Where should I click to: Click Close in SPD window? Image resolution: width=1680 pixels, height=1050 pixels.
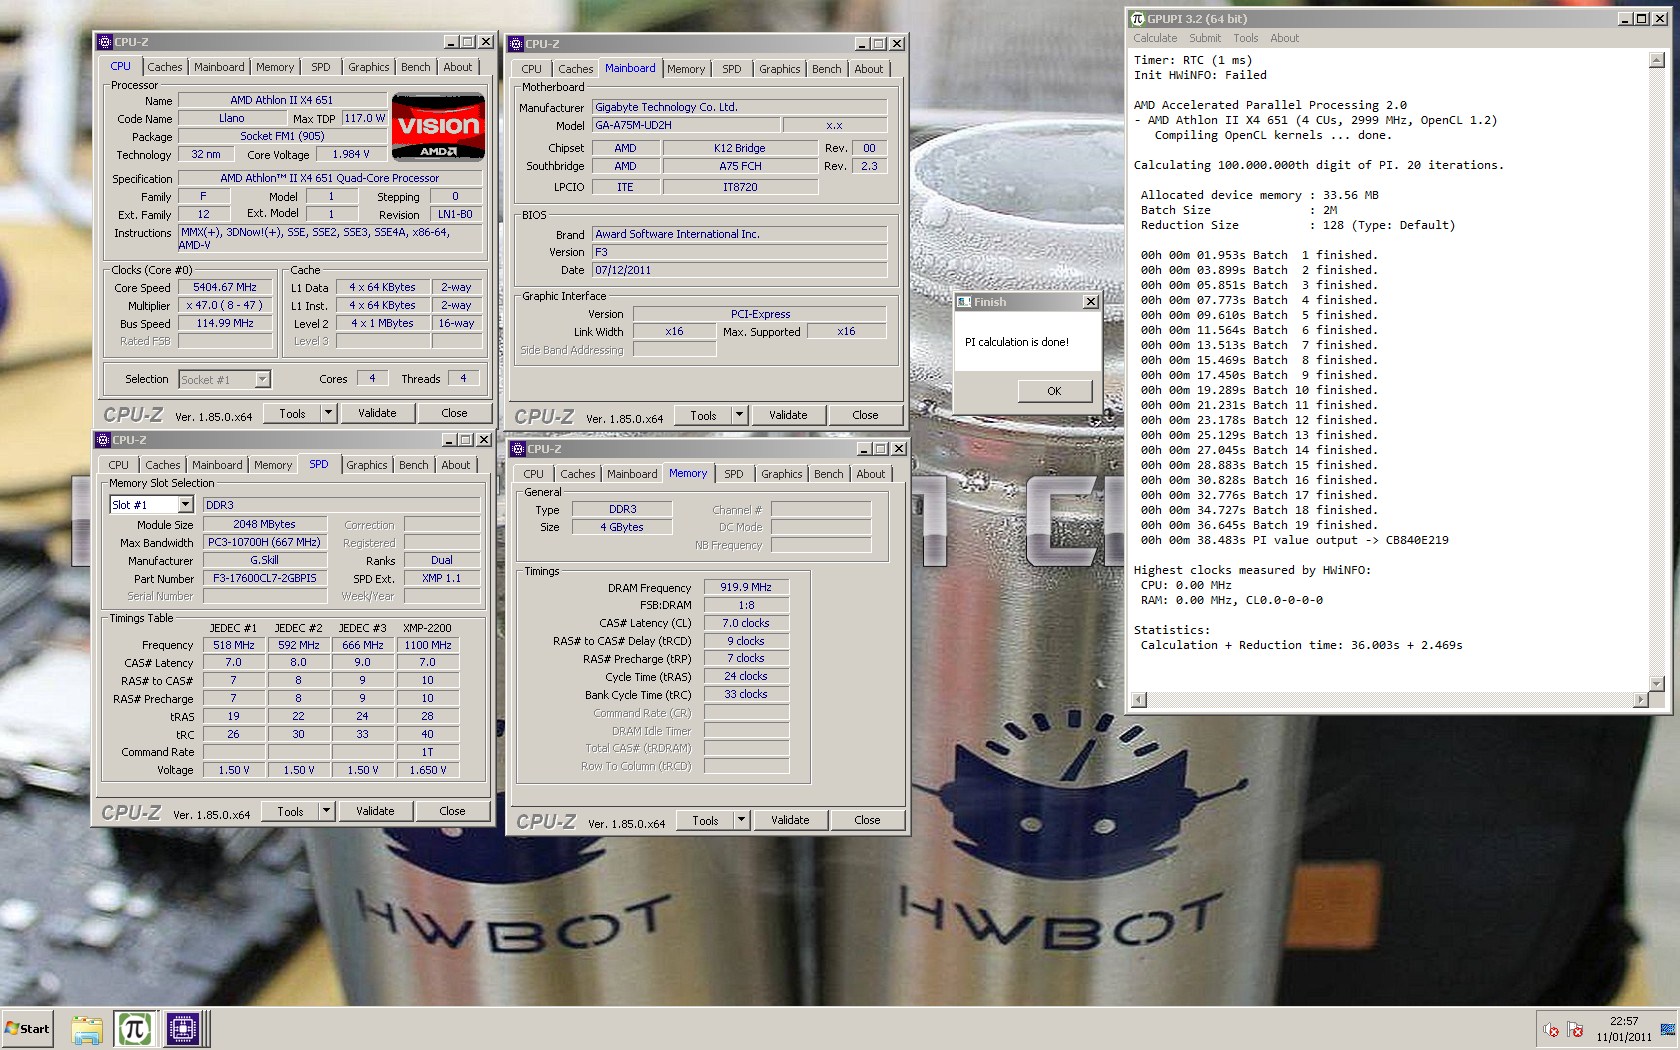[452, 811]
